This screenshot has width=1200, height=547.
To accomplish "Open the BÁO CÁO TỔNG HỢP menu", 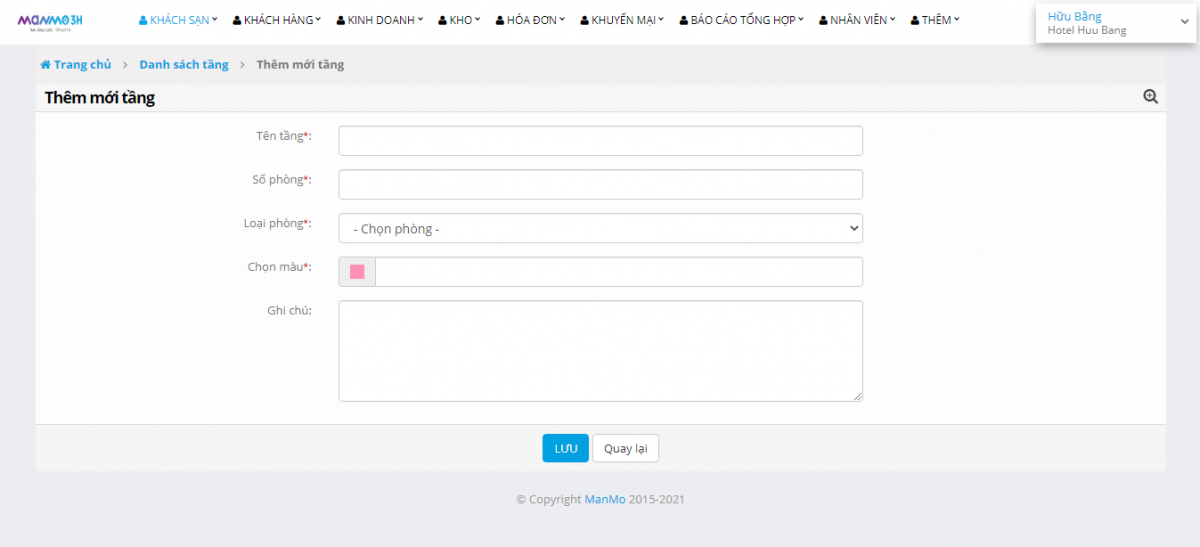I will (x=741, y=20).
